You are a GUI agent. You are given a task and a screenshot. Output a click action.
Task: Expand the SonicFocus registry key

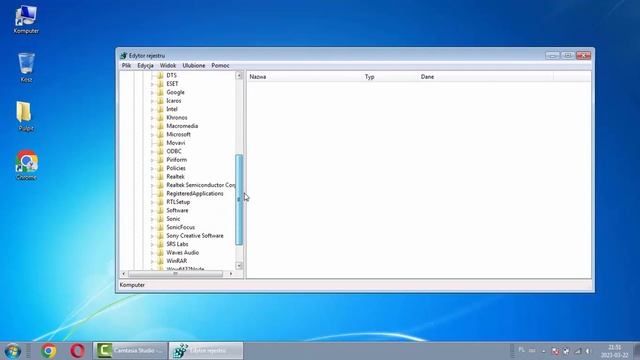point(152,227)
